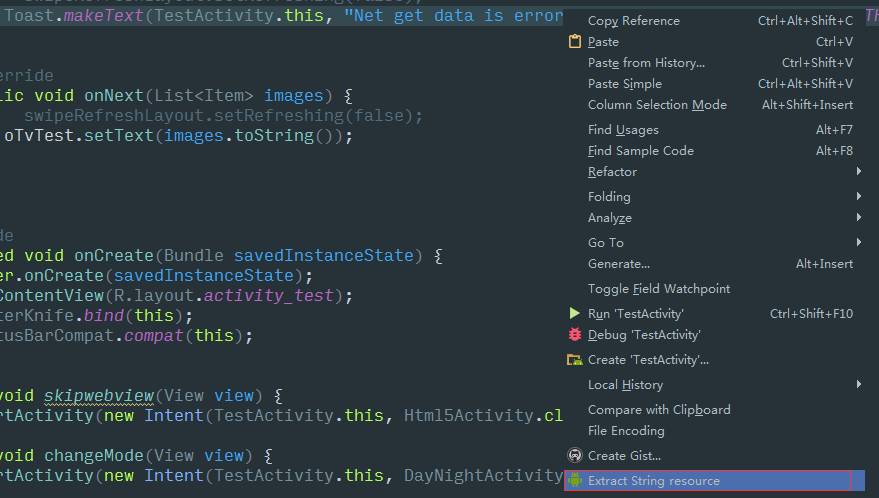
Task: Expand the Go To submenu arrow
Action: (859, 242)
